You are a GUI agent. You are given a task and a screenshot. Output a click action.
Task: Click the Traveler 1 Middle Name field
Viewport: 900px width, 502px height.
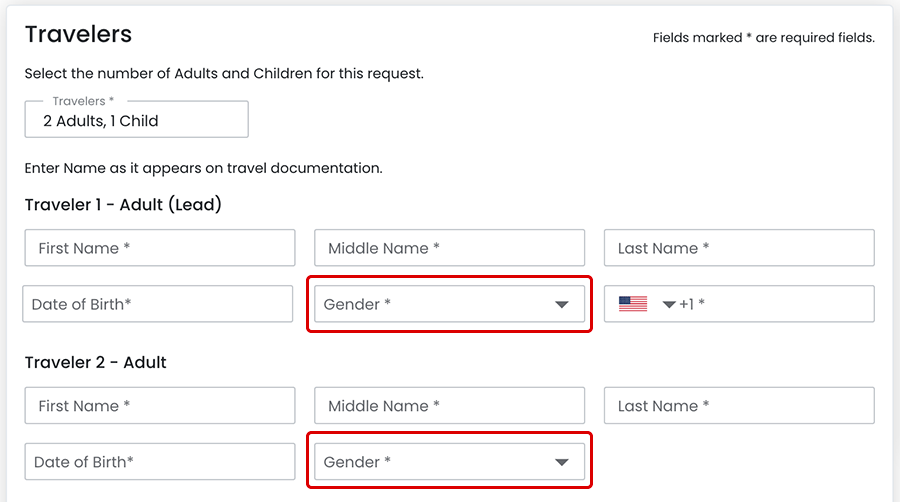(449, 248)
